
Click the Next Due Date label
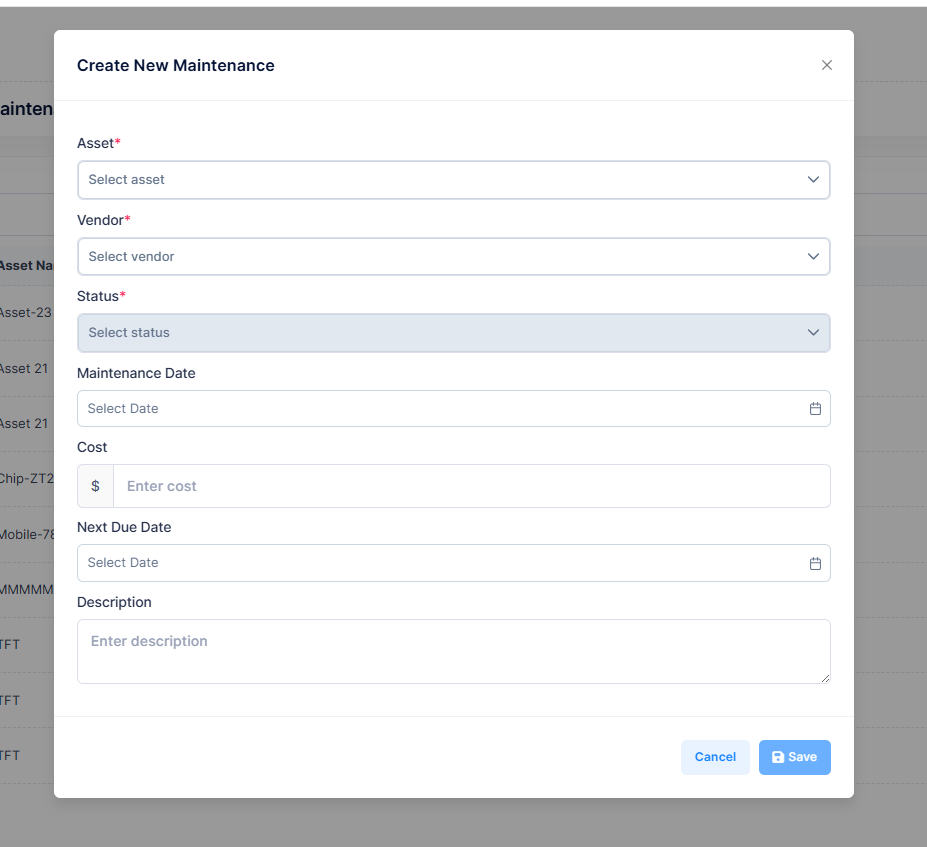124,527
